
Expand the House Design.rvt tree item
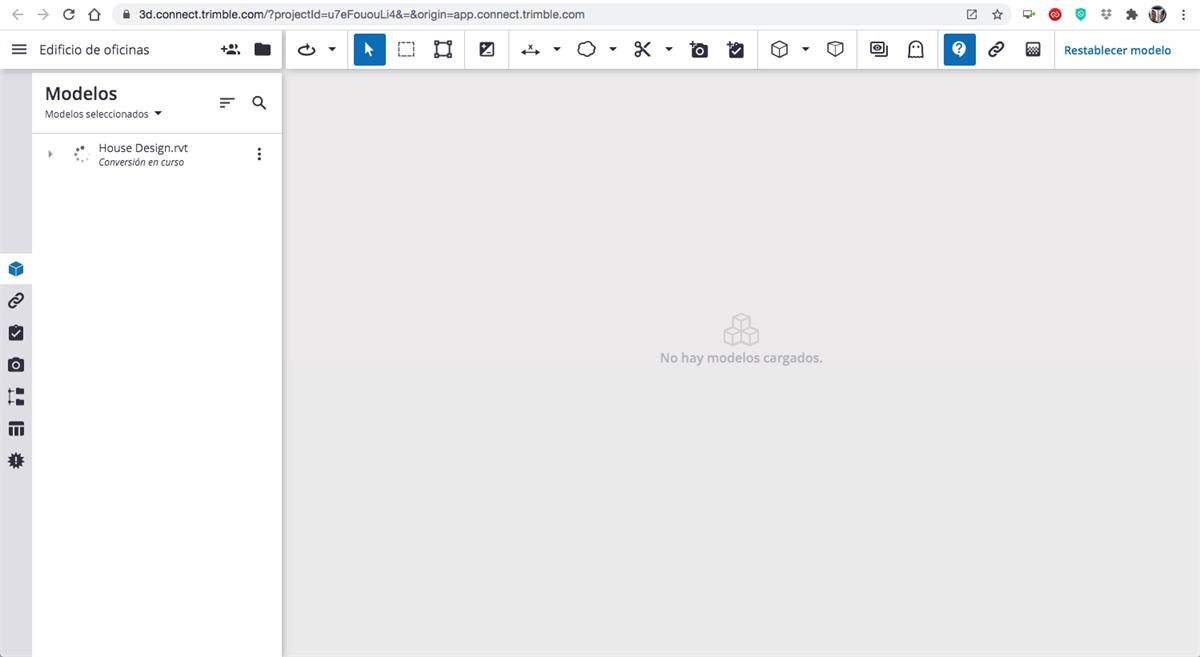(x=49, y=154)
